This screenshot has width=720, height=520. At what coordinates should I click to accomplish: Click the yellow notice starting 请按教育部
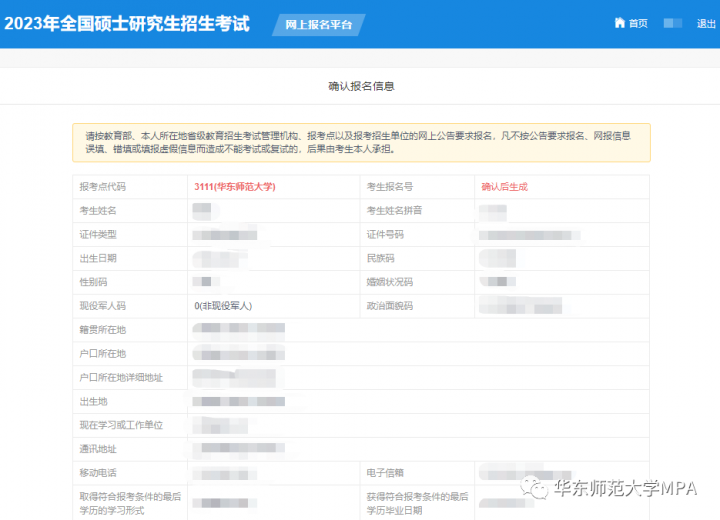point(361,142)
